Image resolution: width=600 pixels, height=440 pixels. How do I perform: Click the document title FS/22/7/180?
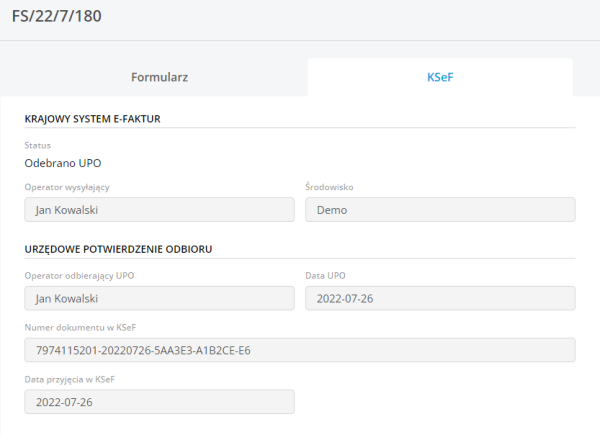(x=57, y=17)
